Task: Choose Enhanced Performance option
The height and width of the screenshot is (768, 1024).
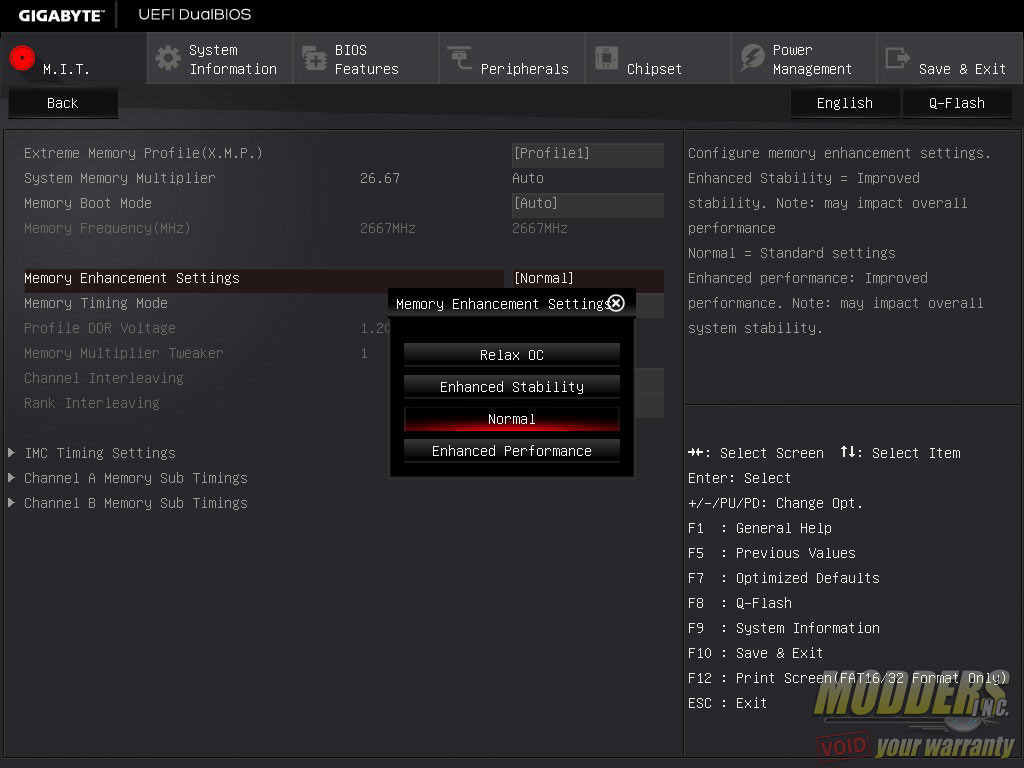Action: (511, 451)
